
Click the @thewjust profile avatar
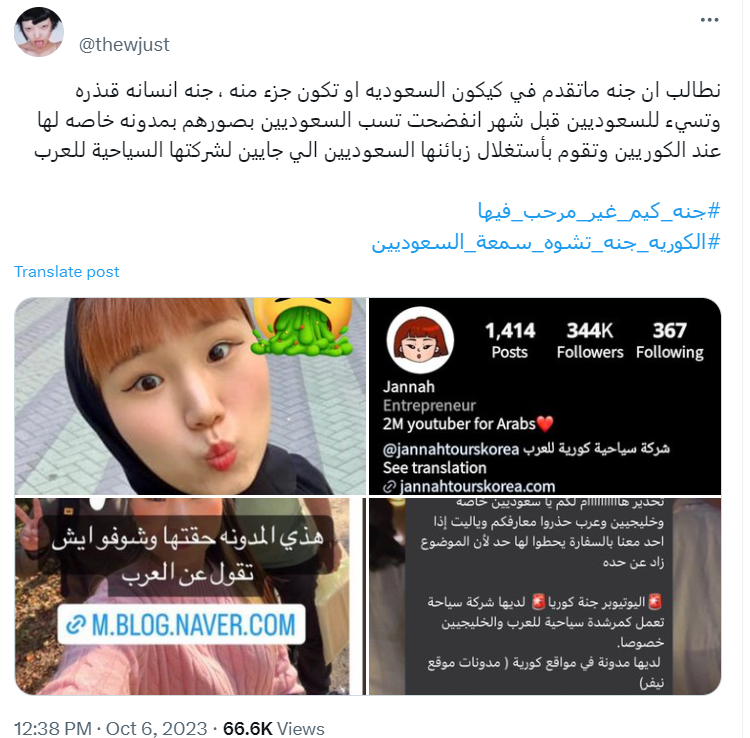[38, 32]
